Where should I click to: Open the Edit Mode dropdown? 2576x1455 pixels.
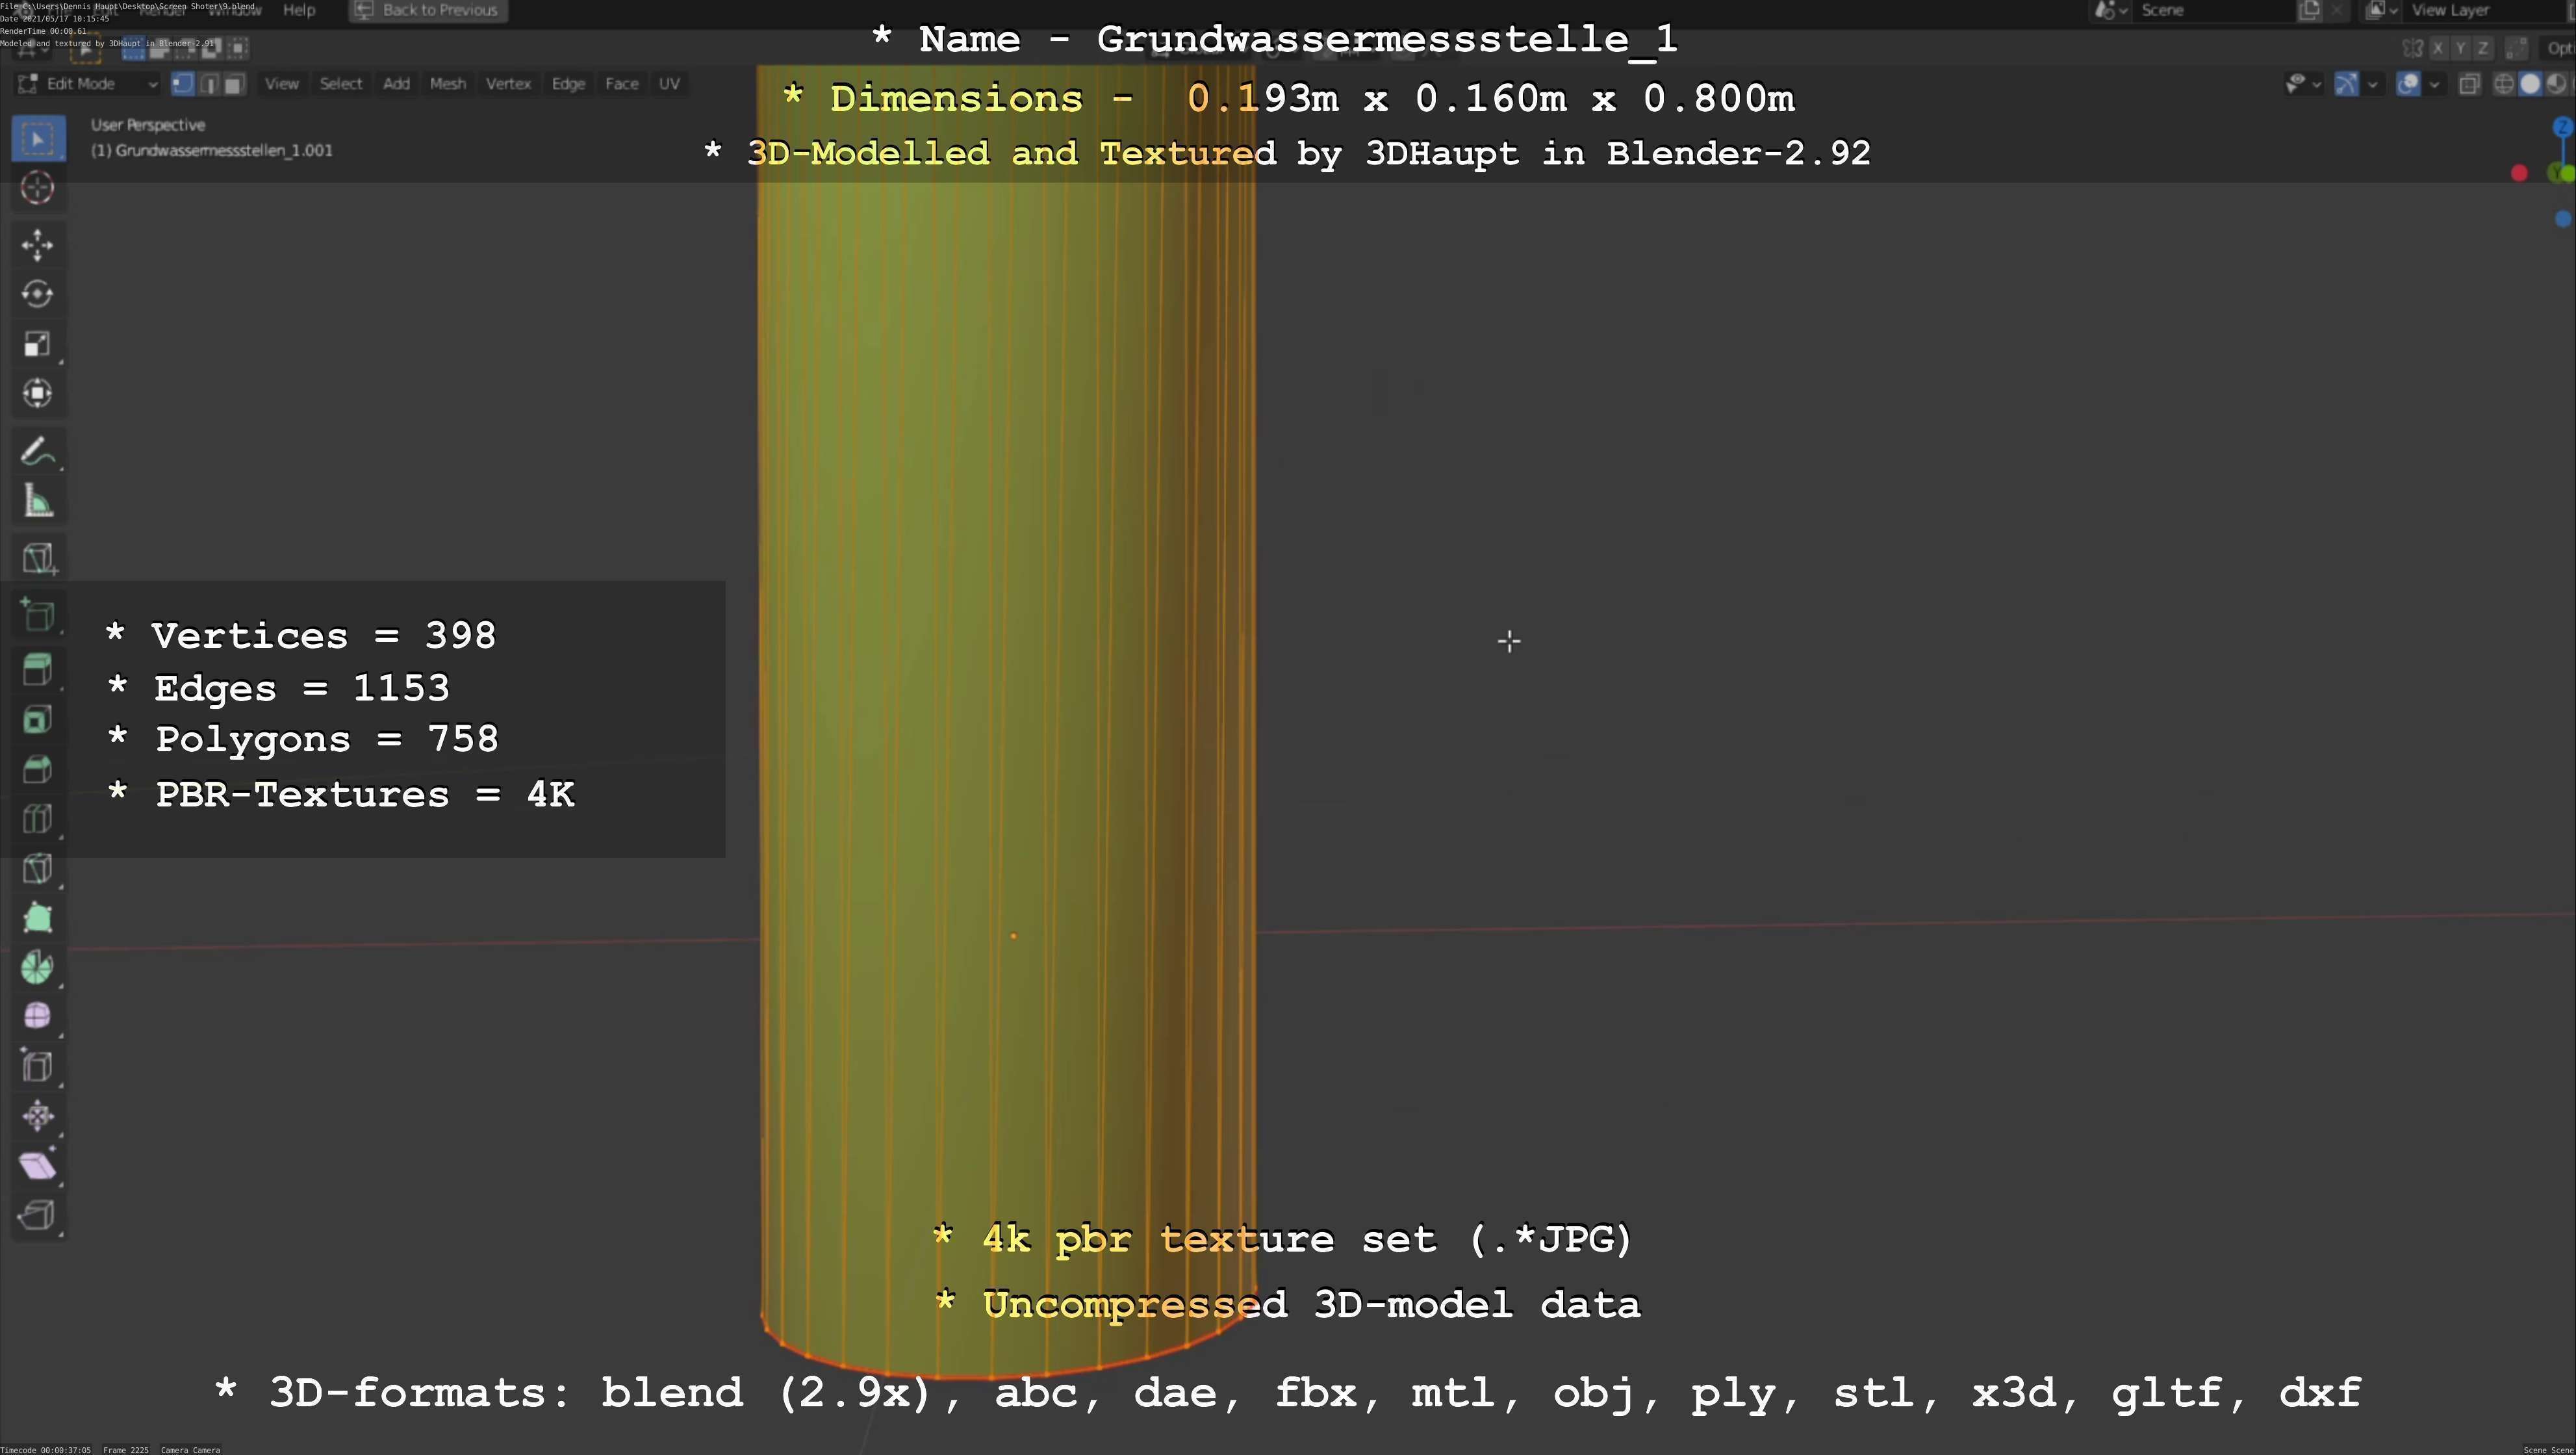click(88, 84)
